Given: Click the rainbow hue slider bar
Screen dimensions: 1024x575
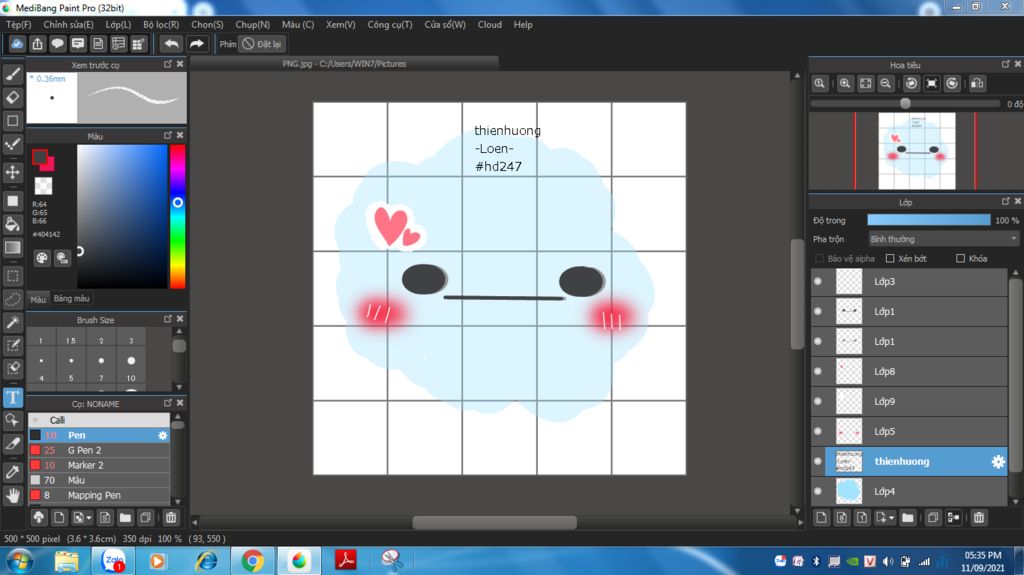Looking at the screenshot, I should pyautogui.click(x=177, y=216).
